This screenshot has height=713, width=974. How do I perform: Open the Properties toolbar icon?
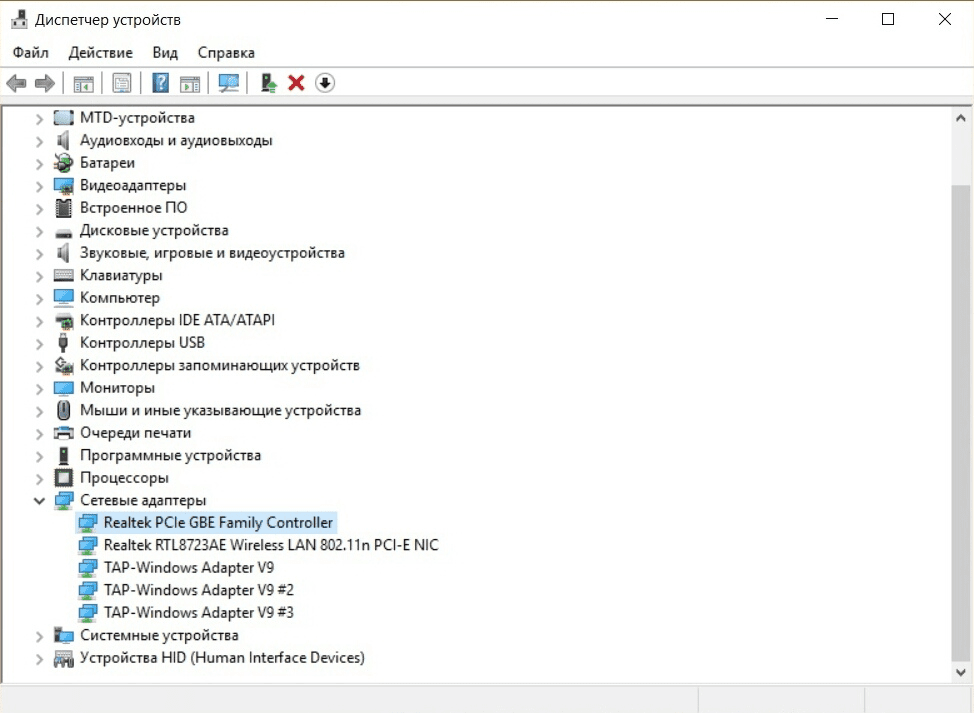tap(122, 83)
